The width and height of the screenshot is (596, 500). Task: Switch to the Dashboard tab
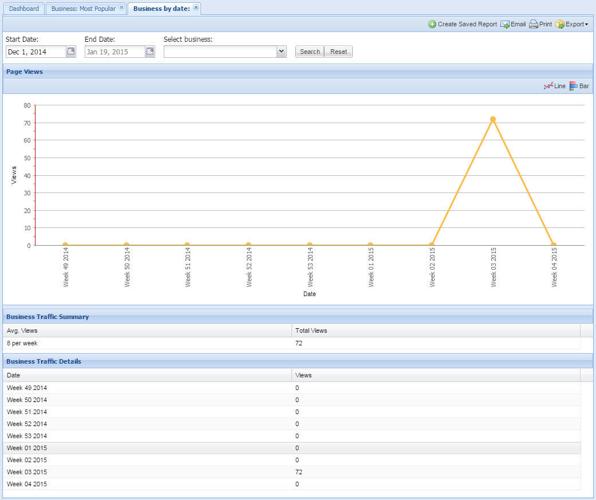point(24,8)
